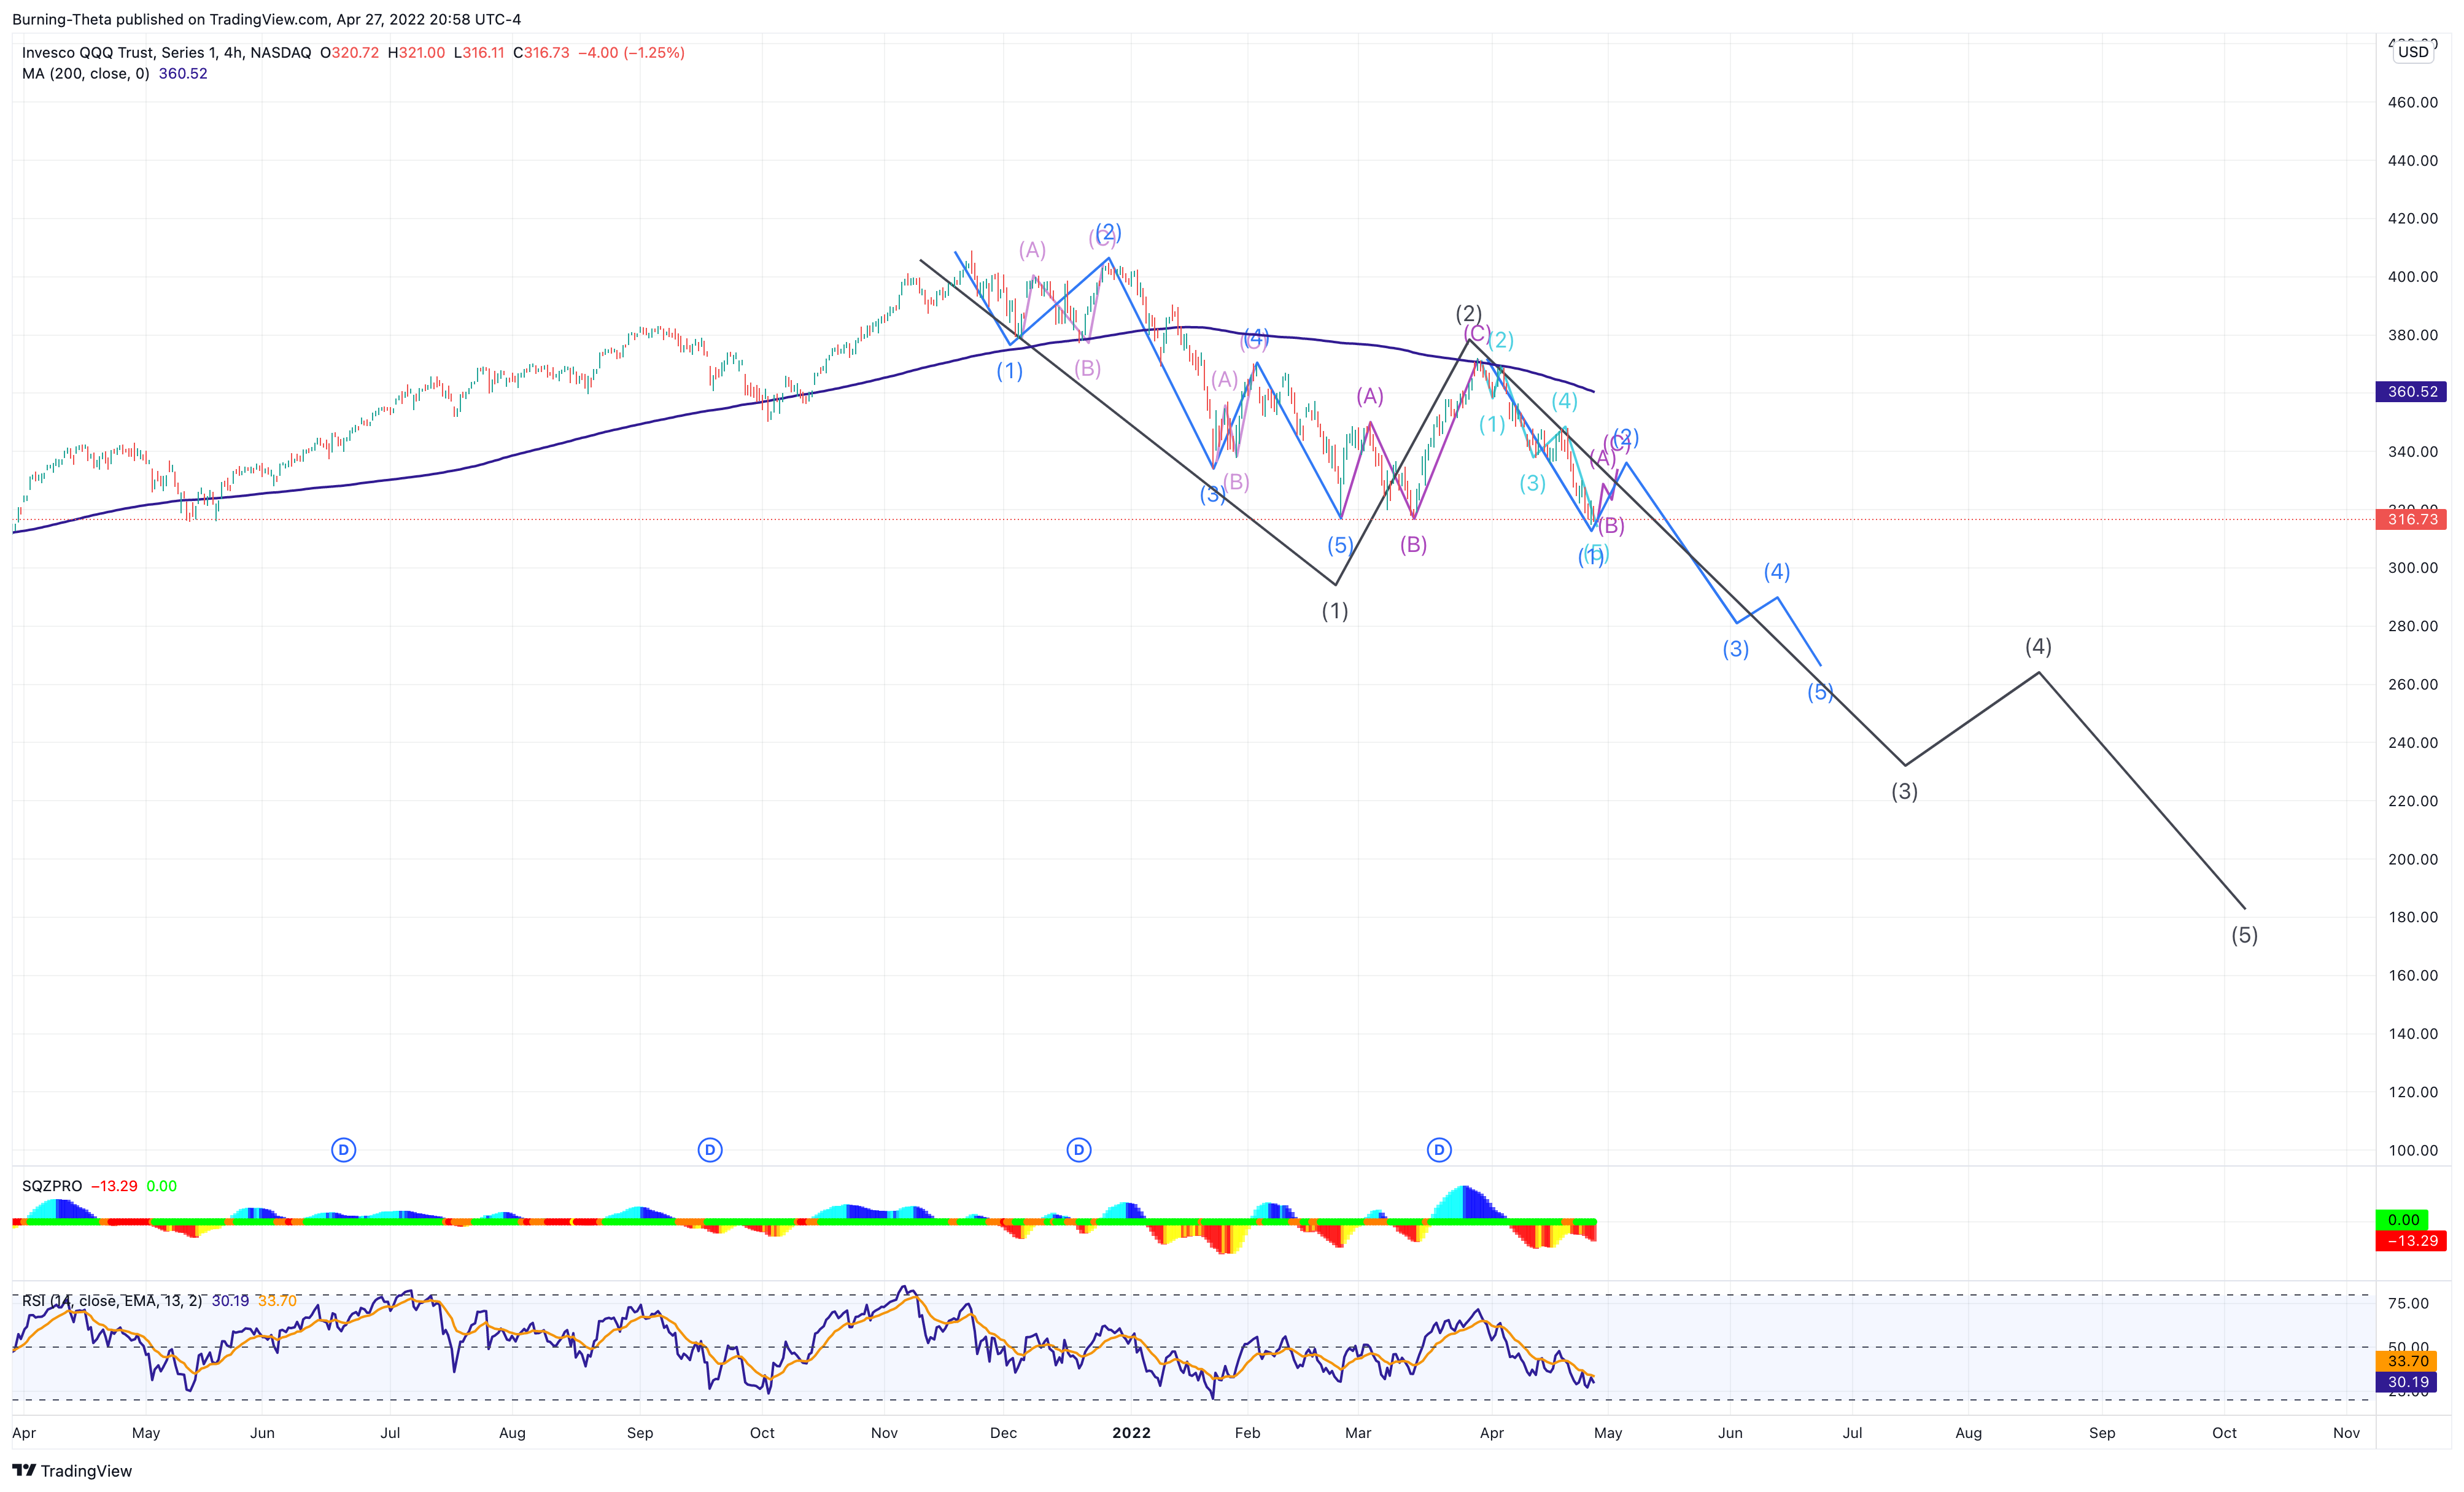Click the 316.73 last price tag
This screenshot has width=2464, height=1492.
(2411, 519)
